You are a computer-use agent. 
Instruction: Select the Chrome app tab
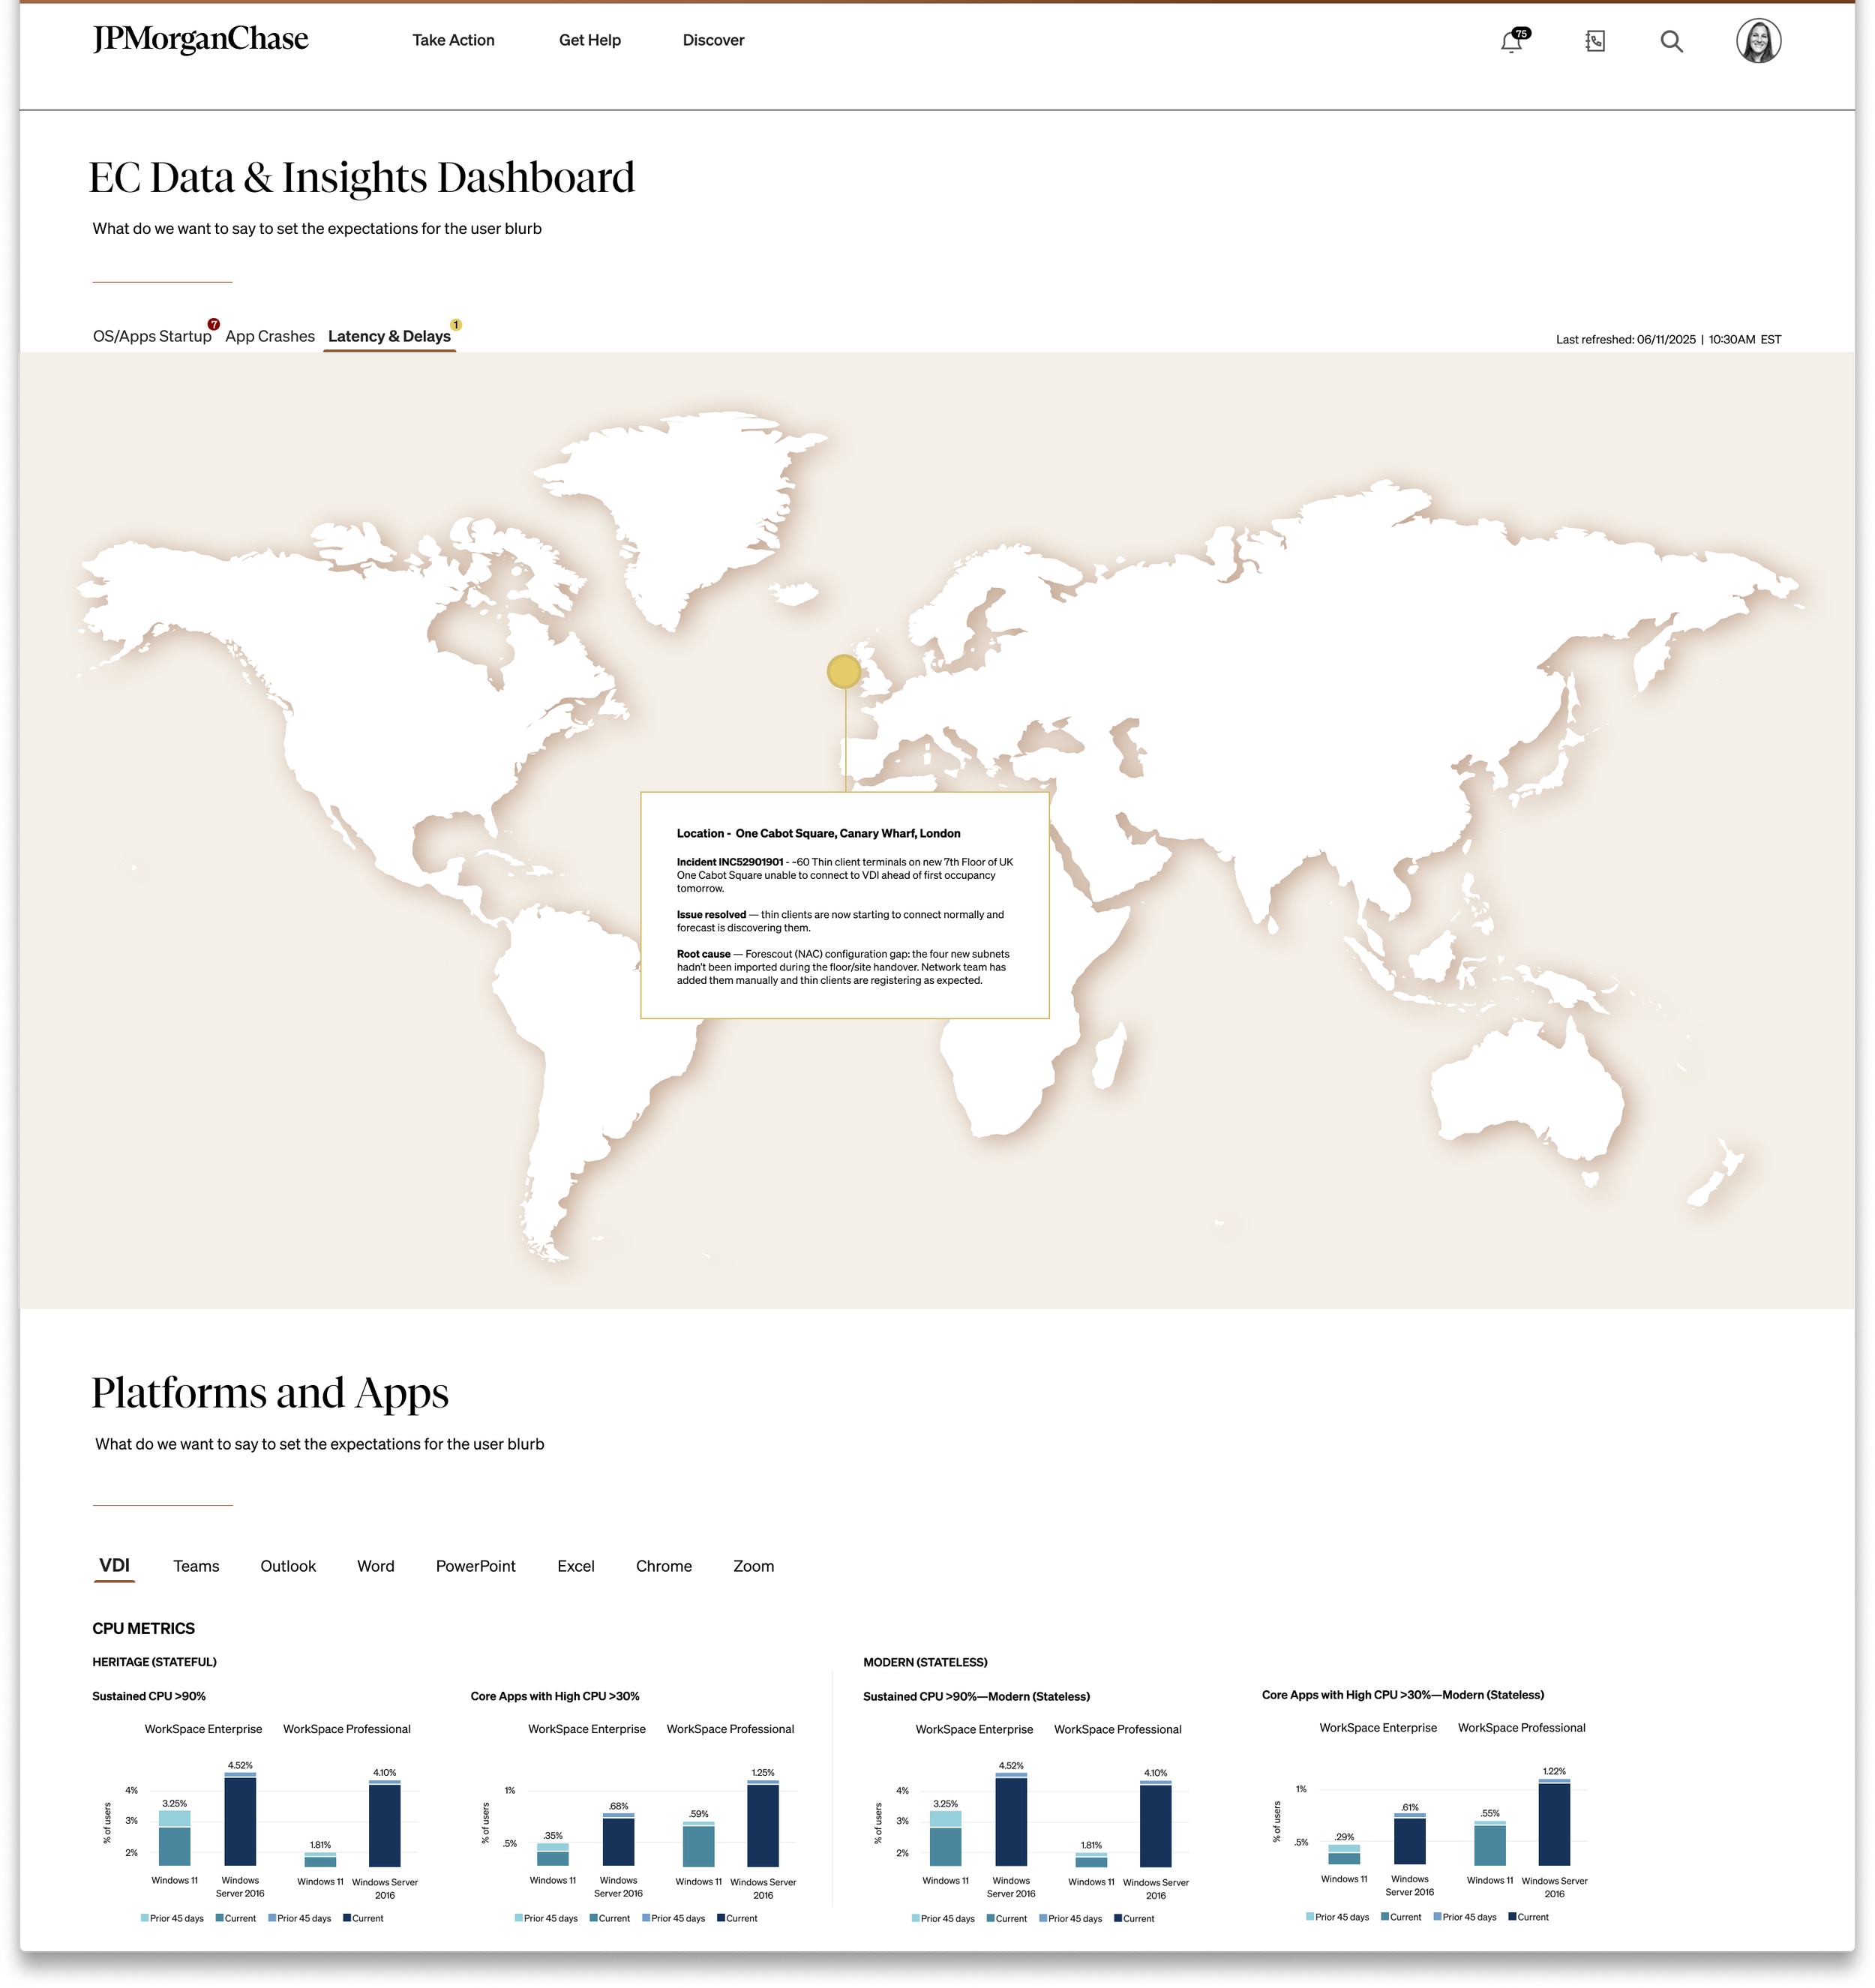[x=663, y=1566]
